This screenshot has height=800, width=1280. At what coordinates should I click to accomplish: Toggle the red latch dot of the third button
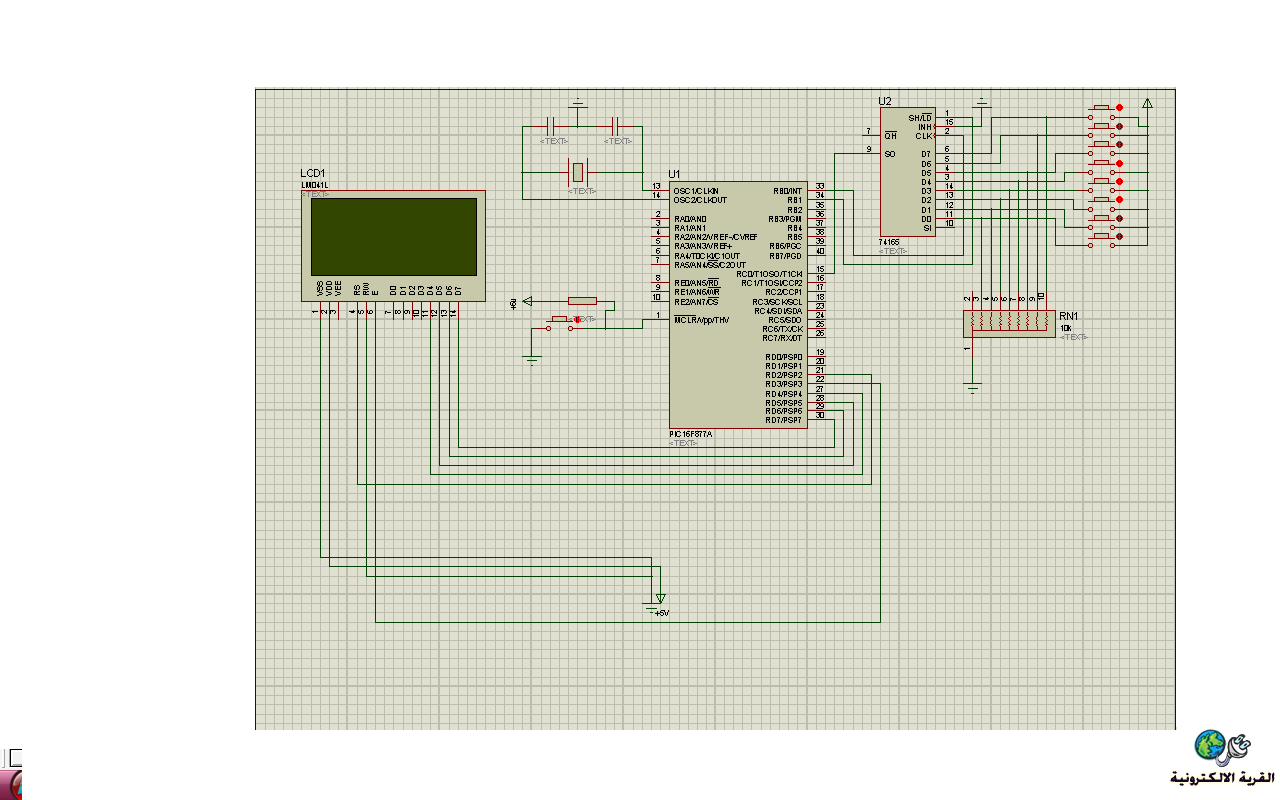(1119, 144)
